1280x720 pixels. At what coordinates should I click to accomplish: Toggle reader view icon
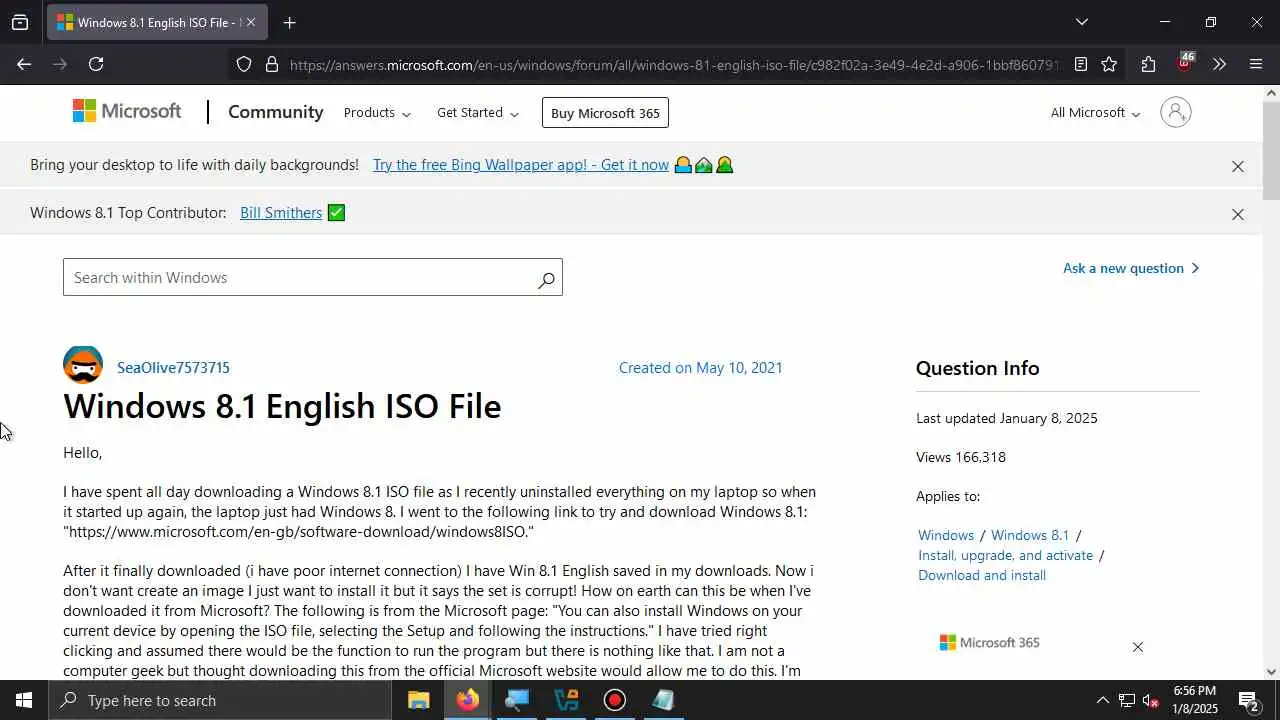1081,64
